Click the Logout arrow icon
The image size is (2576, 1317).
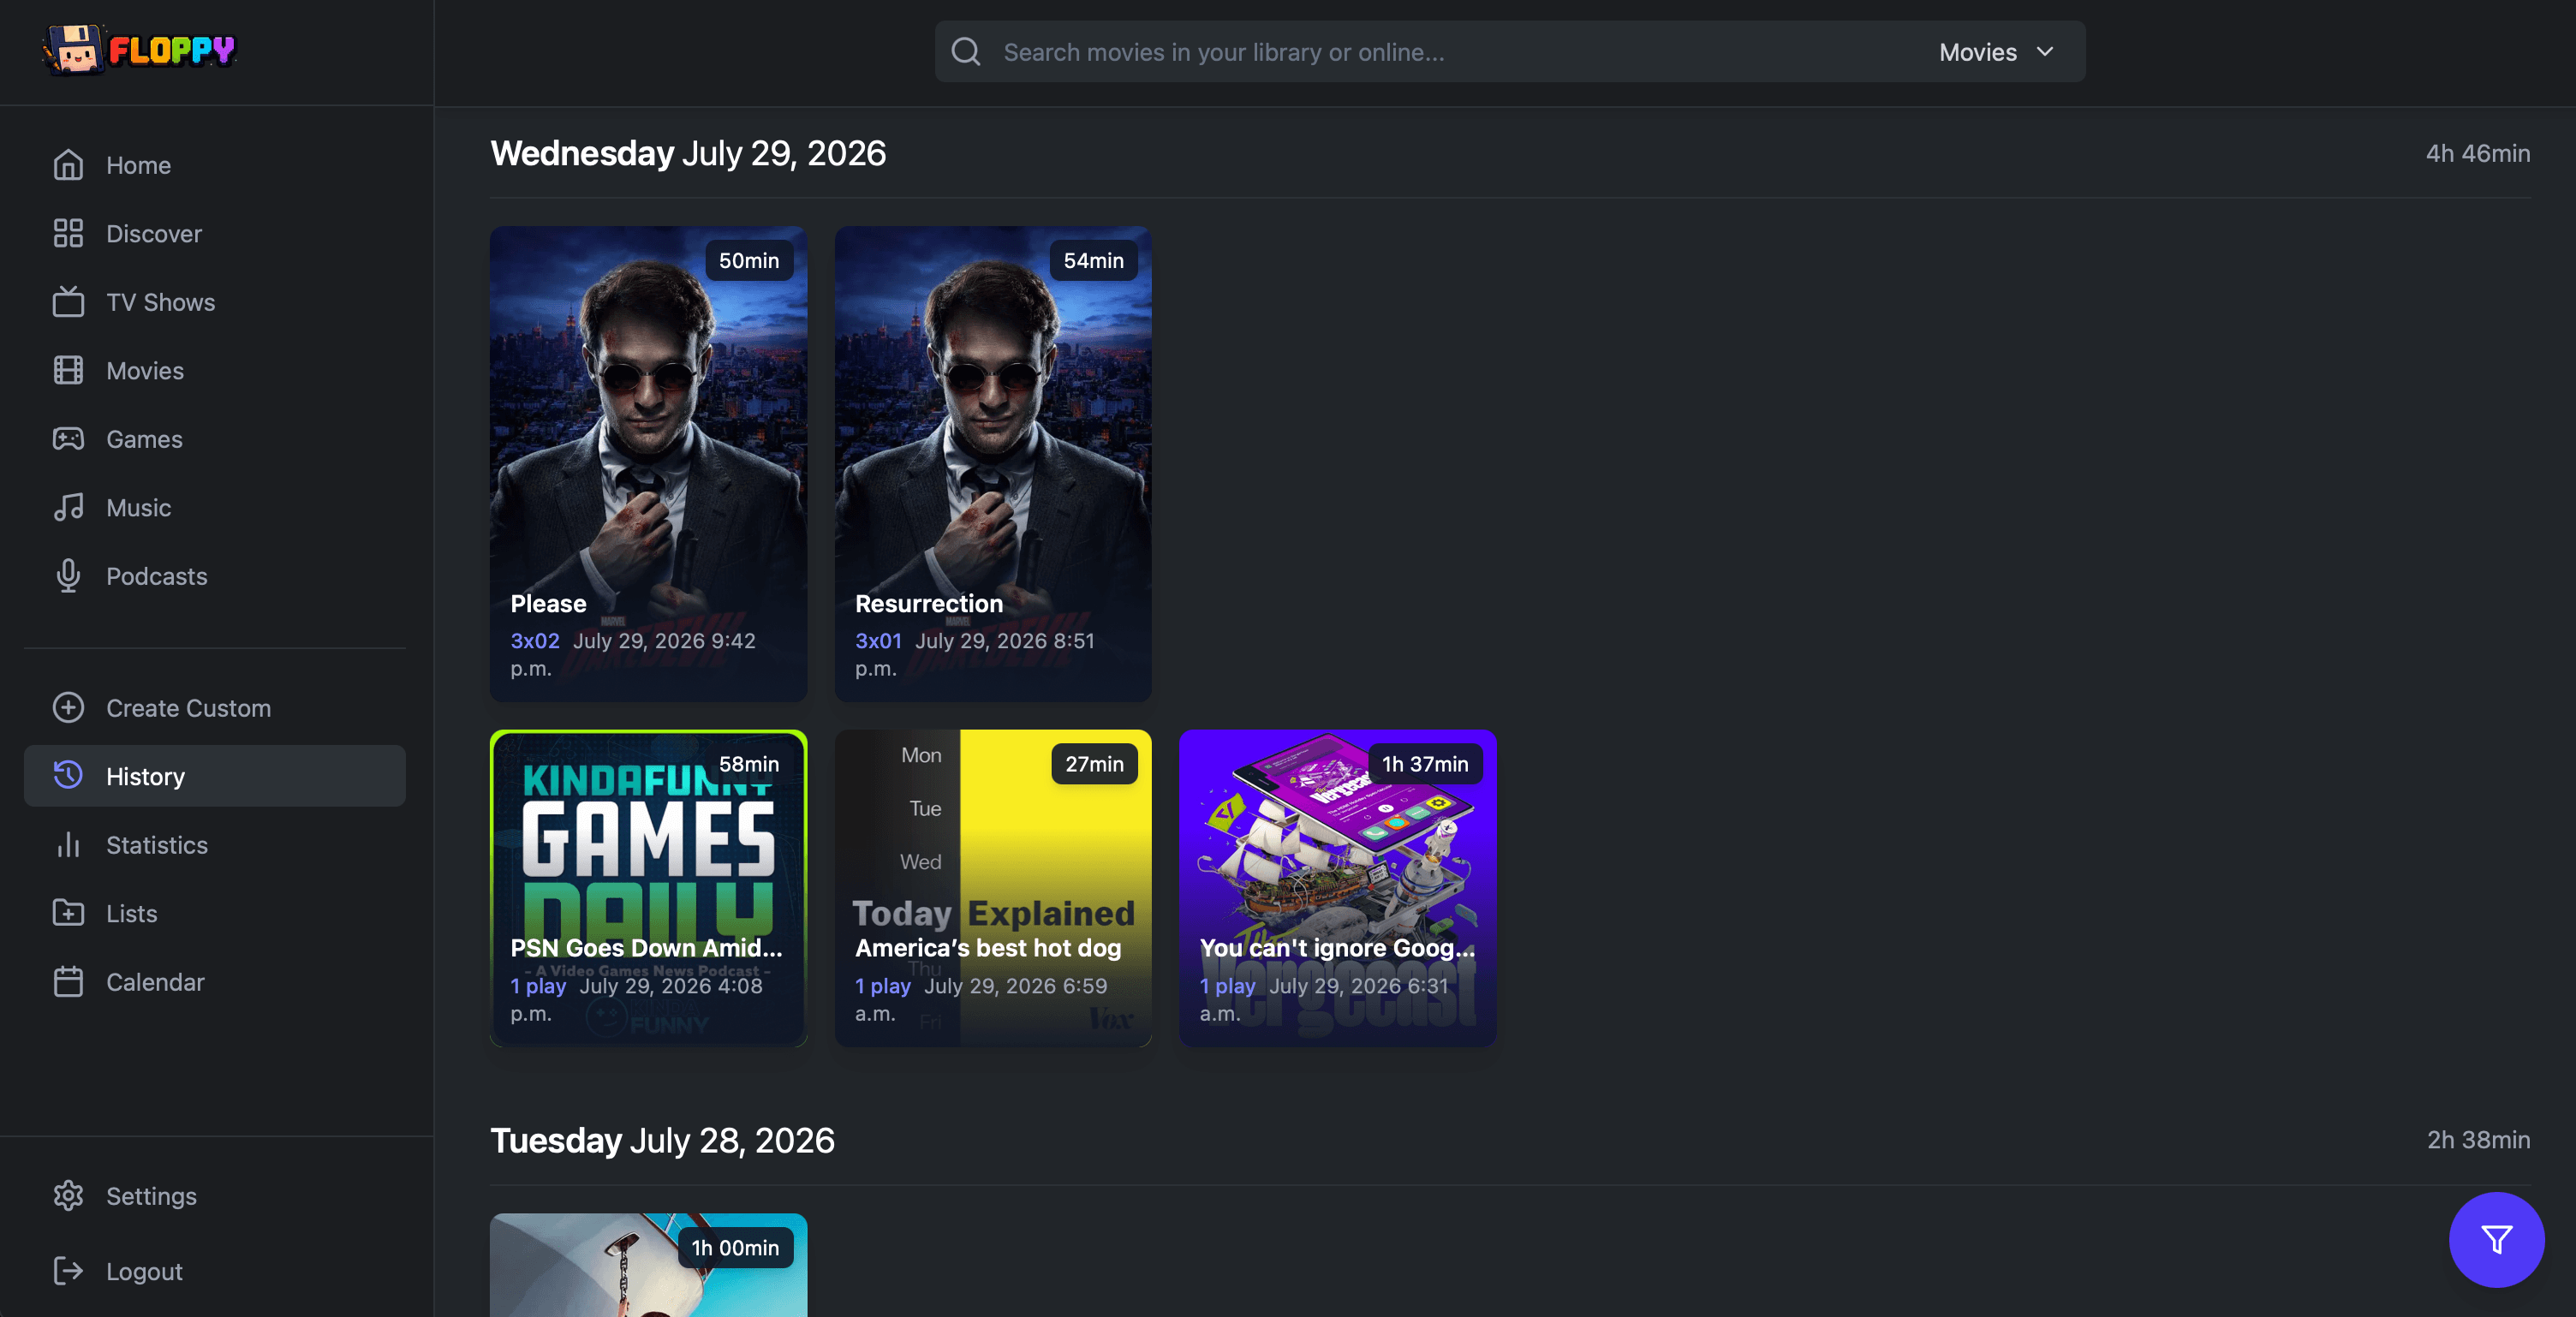(68, 1271)
